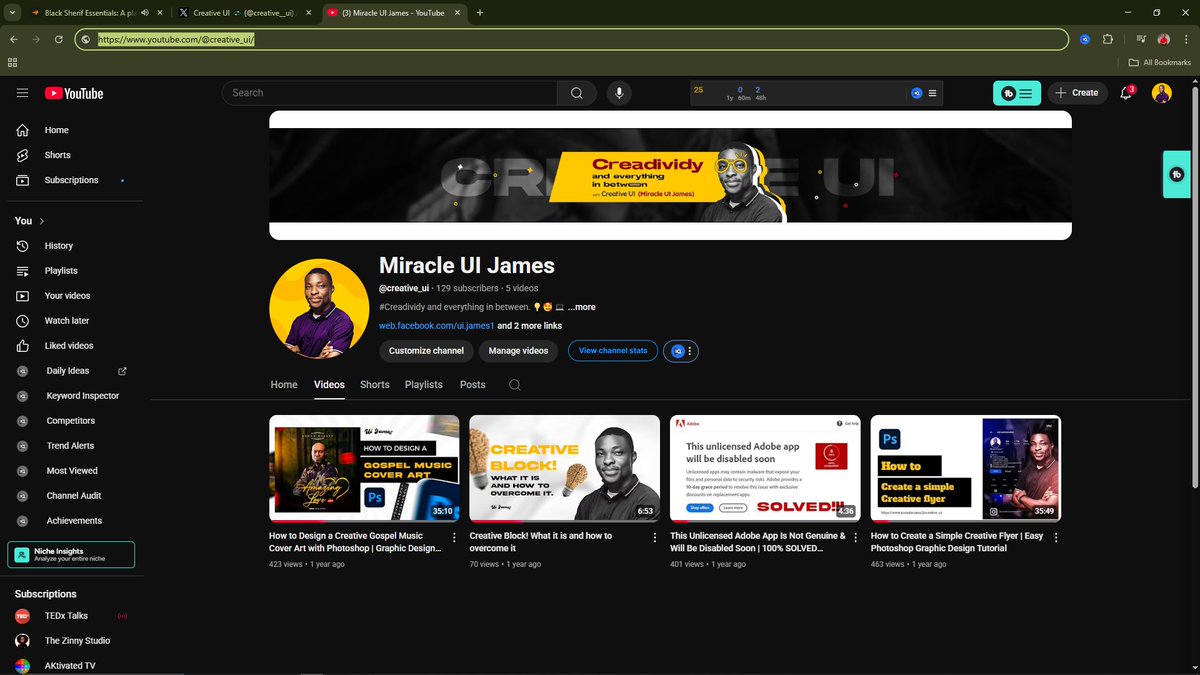
Task: Open Keyword Inspector vidIQ tool
Action: (82, 395)
